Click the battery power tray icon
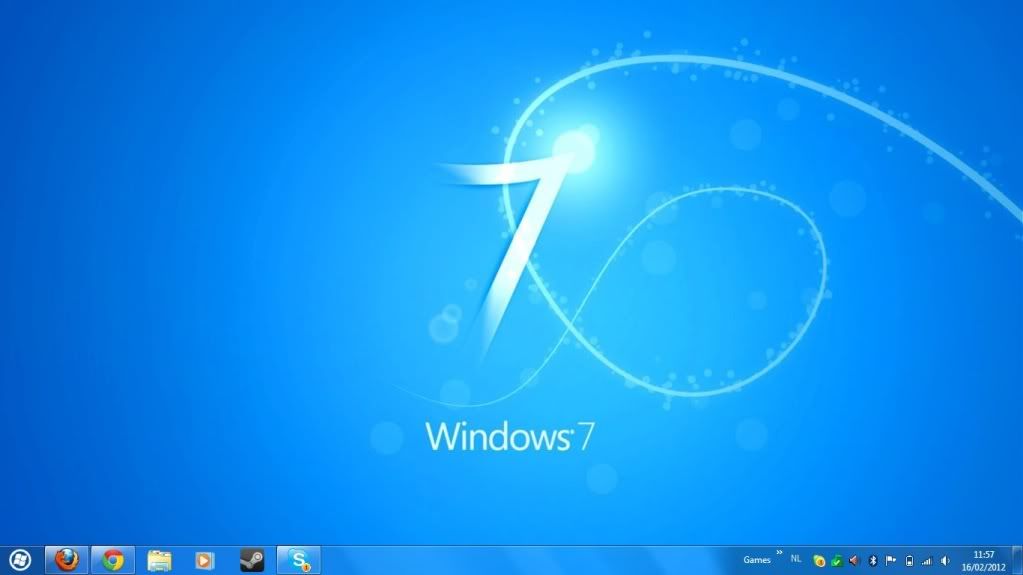Screen dimensions: 1023x575 point(909,561)
